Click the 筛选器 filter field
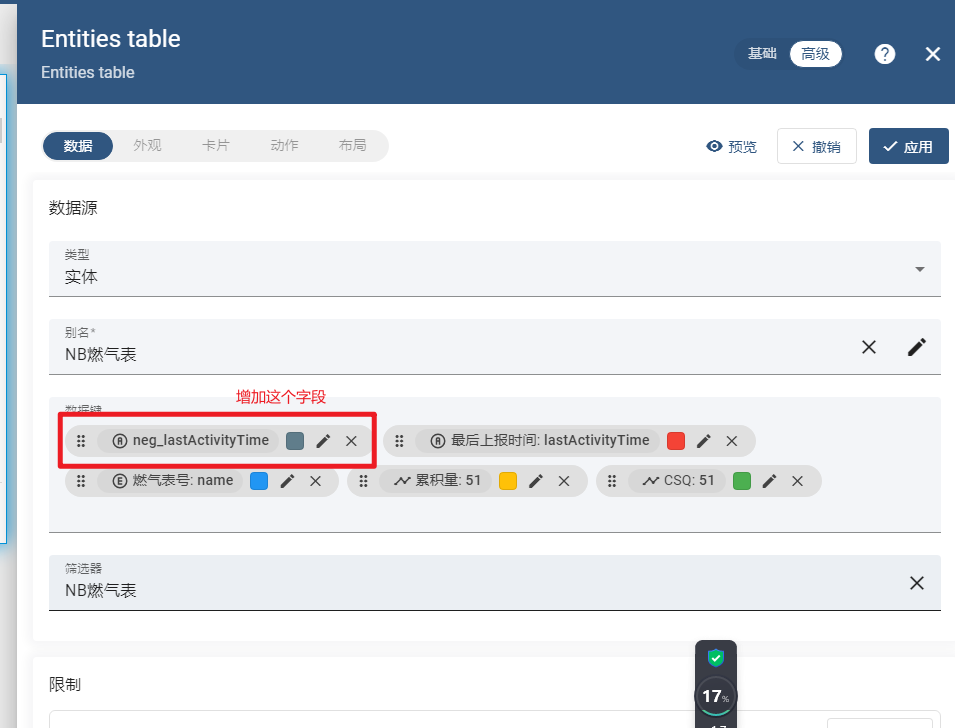955x728 pixels. [495, 582]
